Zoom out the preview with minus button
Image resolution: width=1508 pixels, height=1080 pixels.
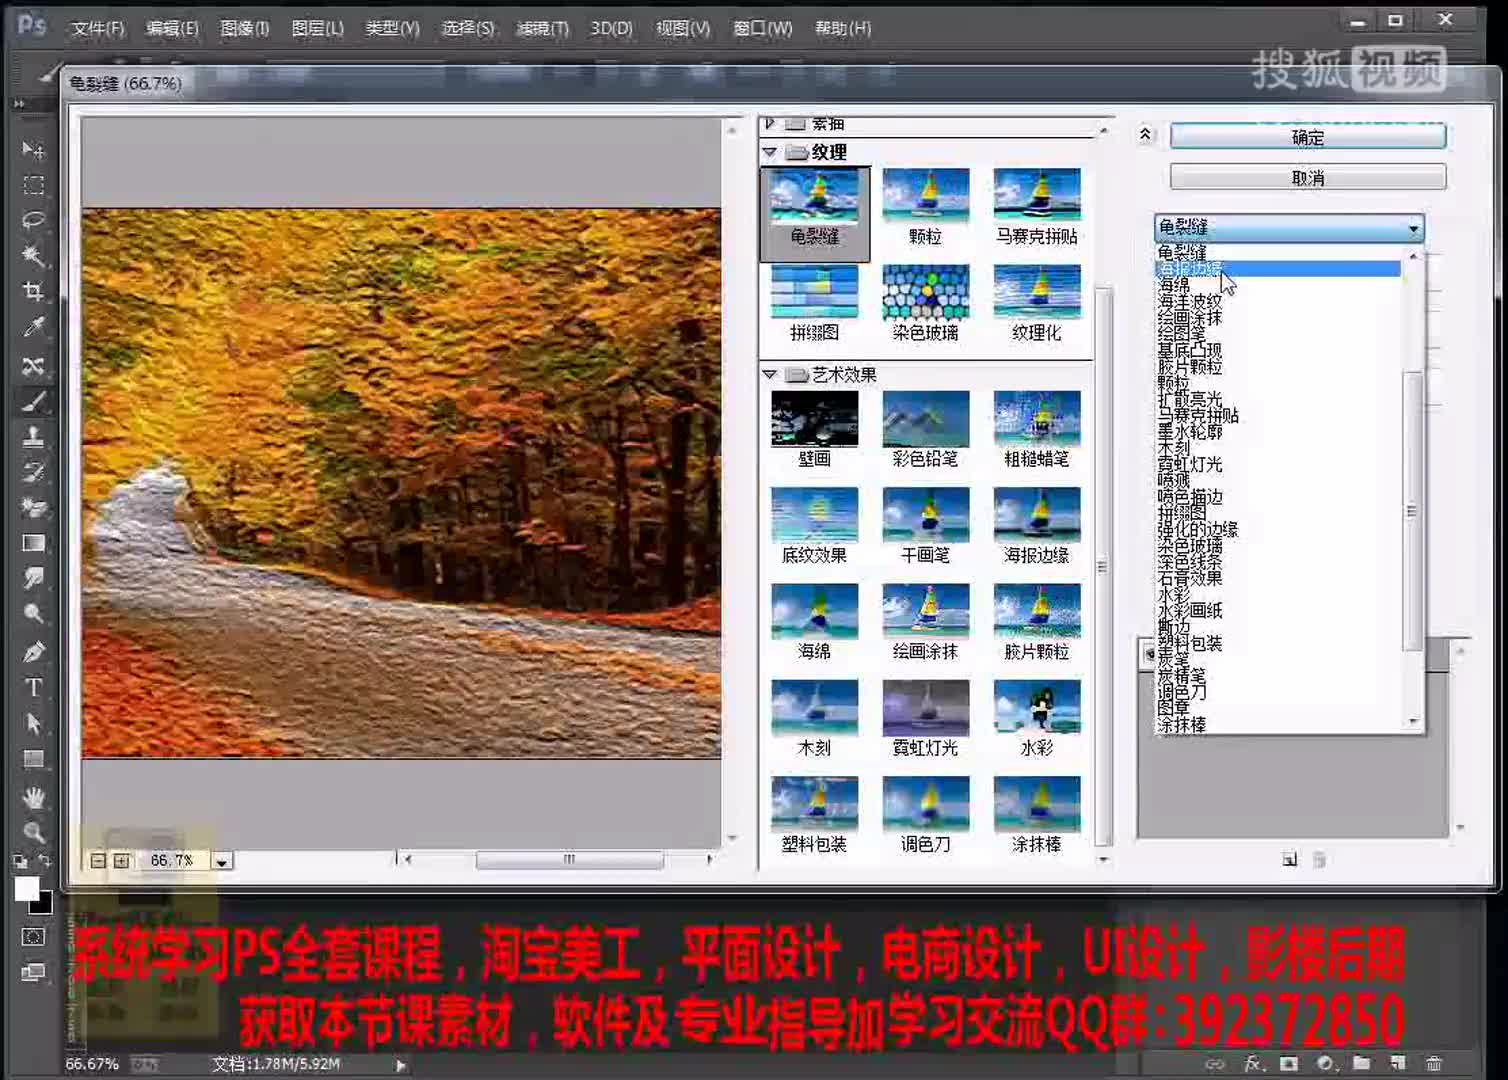pyautogui.click(x=98, y=860)
